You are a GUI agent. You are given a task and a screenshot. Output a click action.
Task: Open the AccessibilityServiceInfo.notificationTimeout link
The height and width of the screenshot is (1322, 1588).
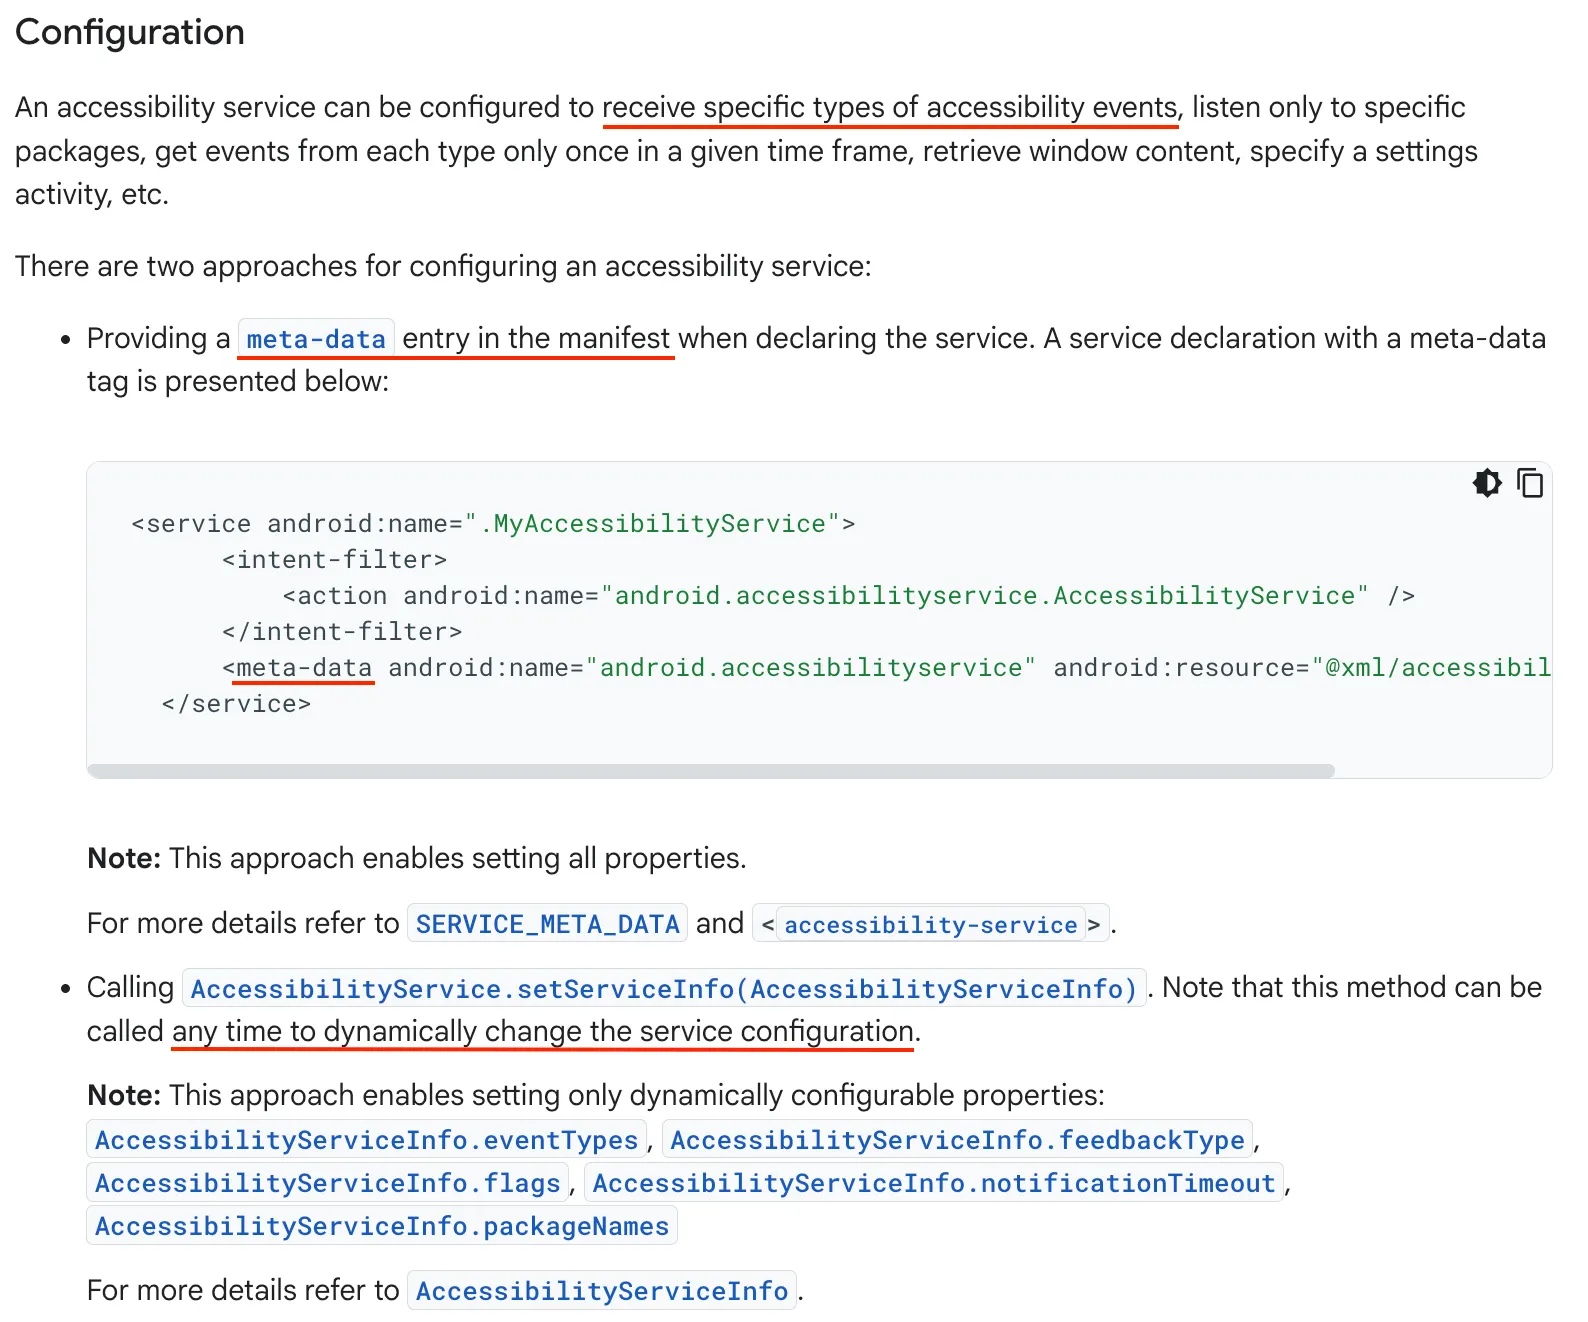[934, 1183]
